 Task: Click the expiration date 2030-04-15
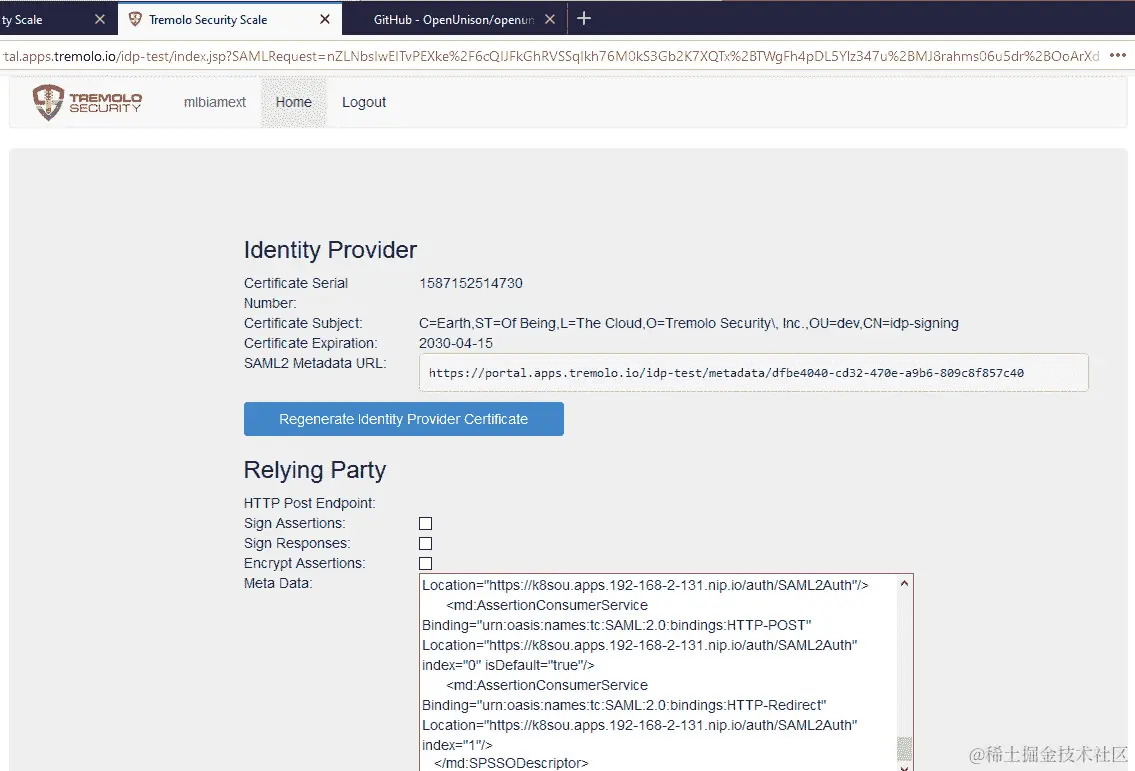tap(456, 343)
